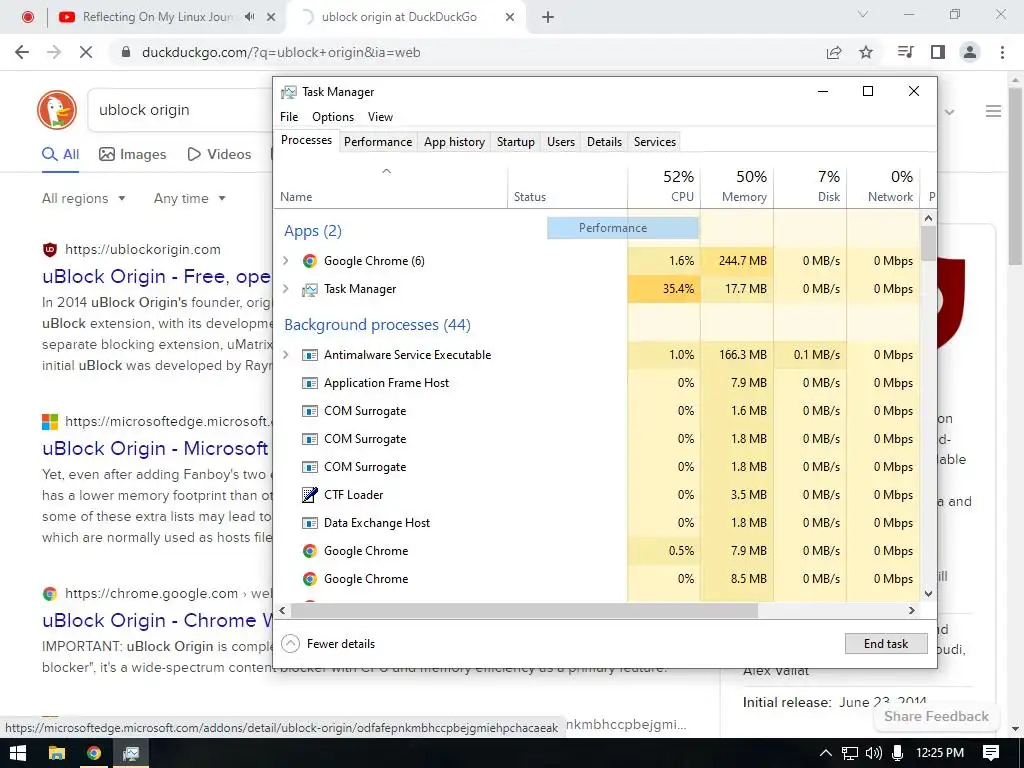Image resolution: width=1024 pixels, height=768 pixels.
Task: Open the notification center icon
Action: (x=991, y=753)
